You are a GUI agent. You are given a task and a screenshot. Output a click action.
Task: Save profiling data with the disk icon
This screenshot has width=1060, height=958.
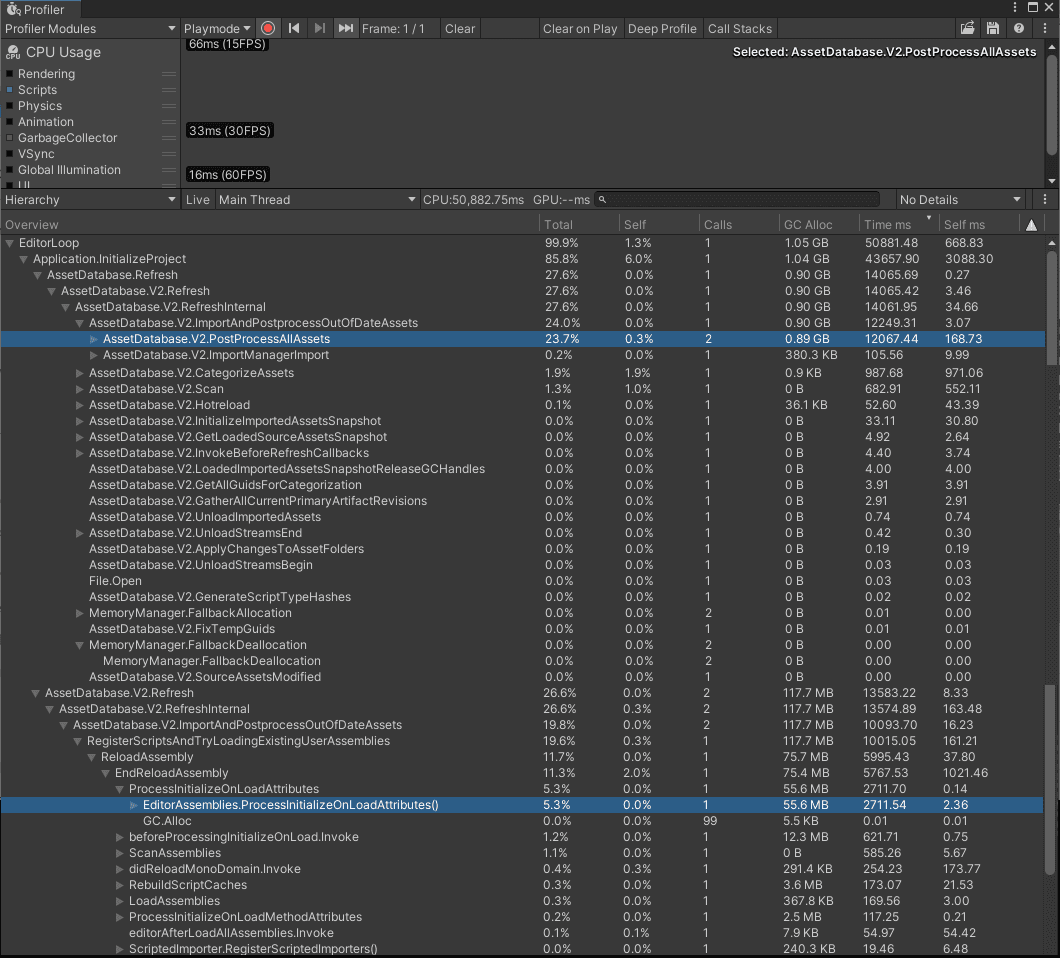[x=993, y=28]
